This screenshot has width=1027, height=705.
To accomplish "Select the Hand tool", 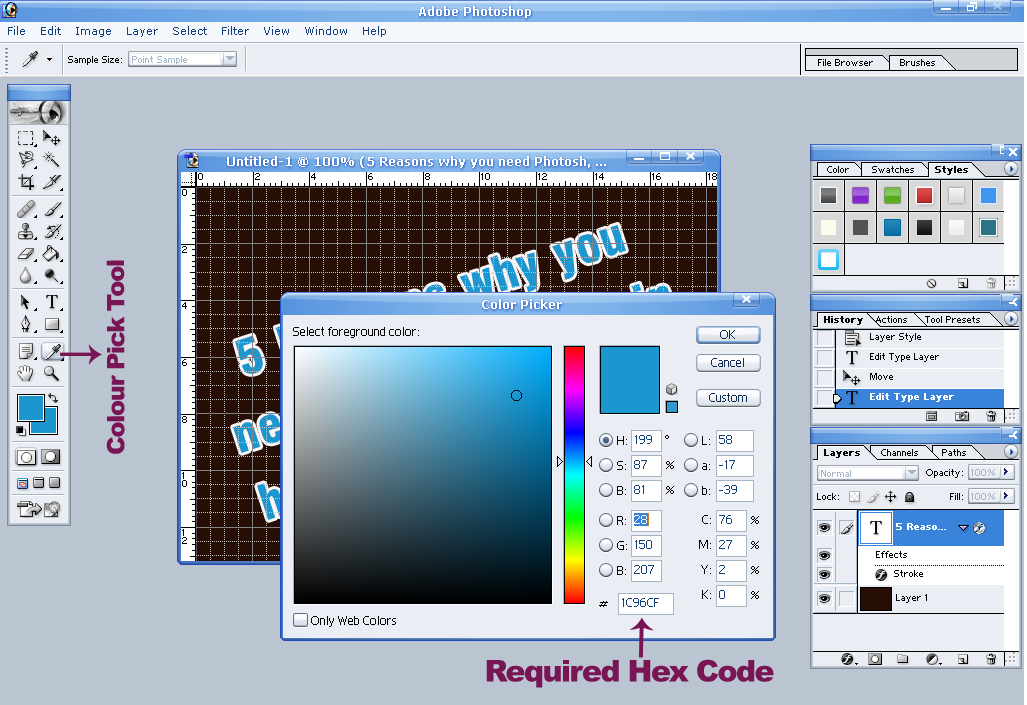I will coord(26,374).
